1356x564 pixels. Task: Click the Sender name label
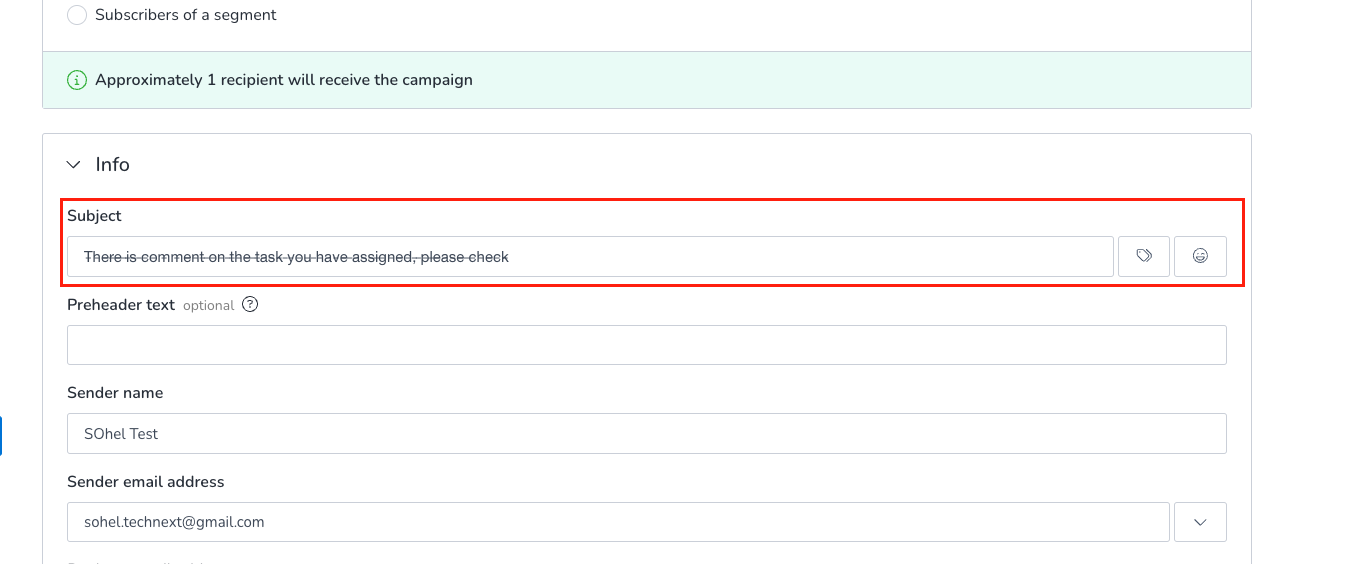pos(115,393)
